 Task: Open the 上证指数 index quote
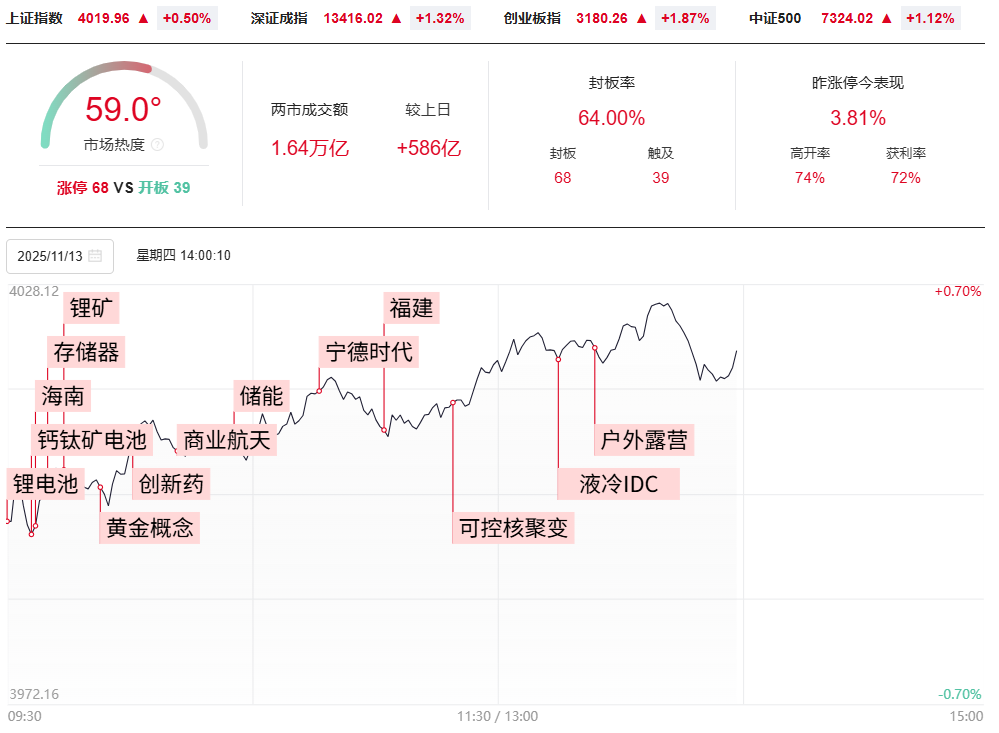[x=34, y=18]
